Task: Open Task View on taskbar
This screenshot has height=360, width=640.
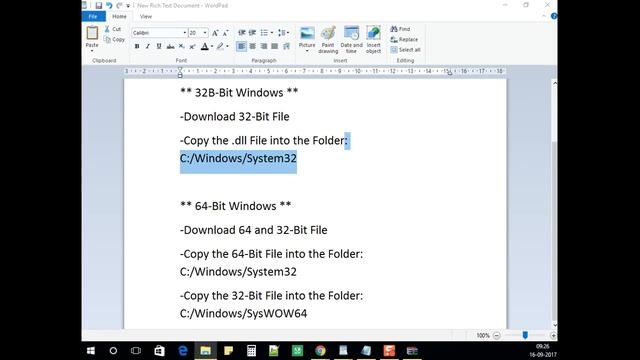Action: pos(136,351)
